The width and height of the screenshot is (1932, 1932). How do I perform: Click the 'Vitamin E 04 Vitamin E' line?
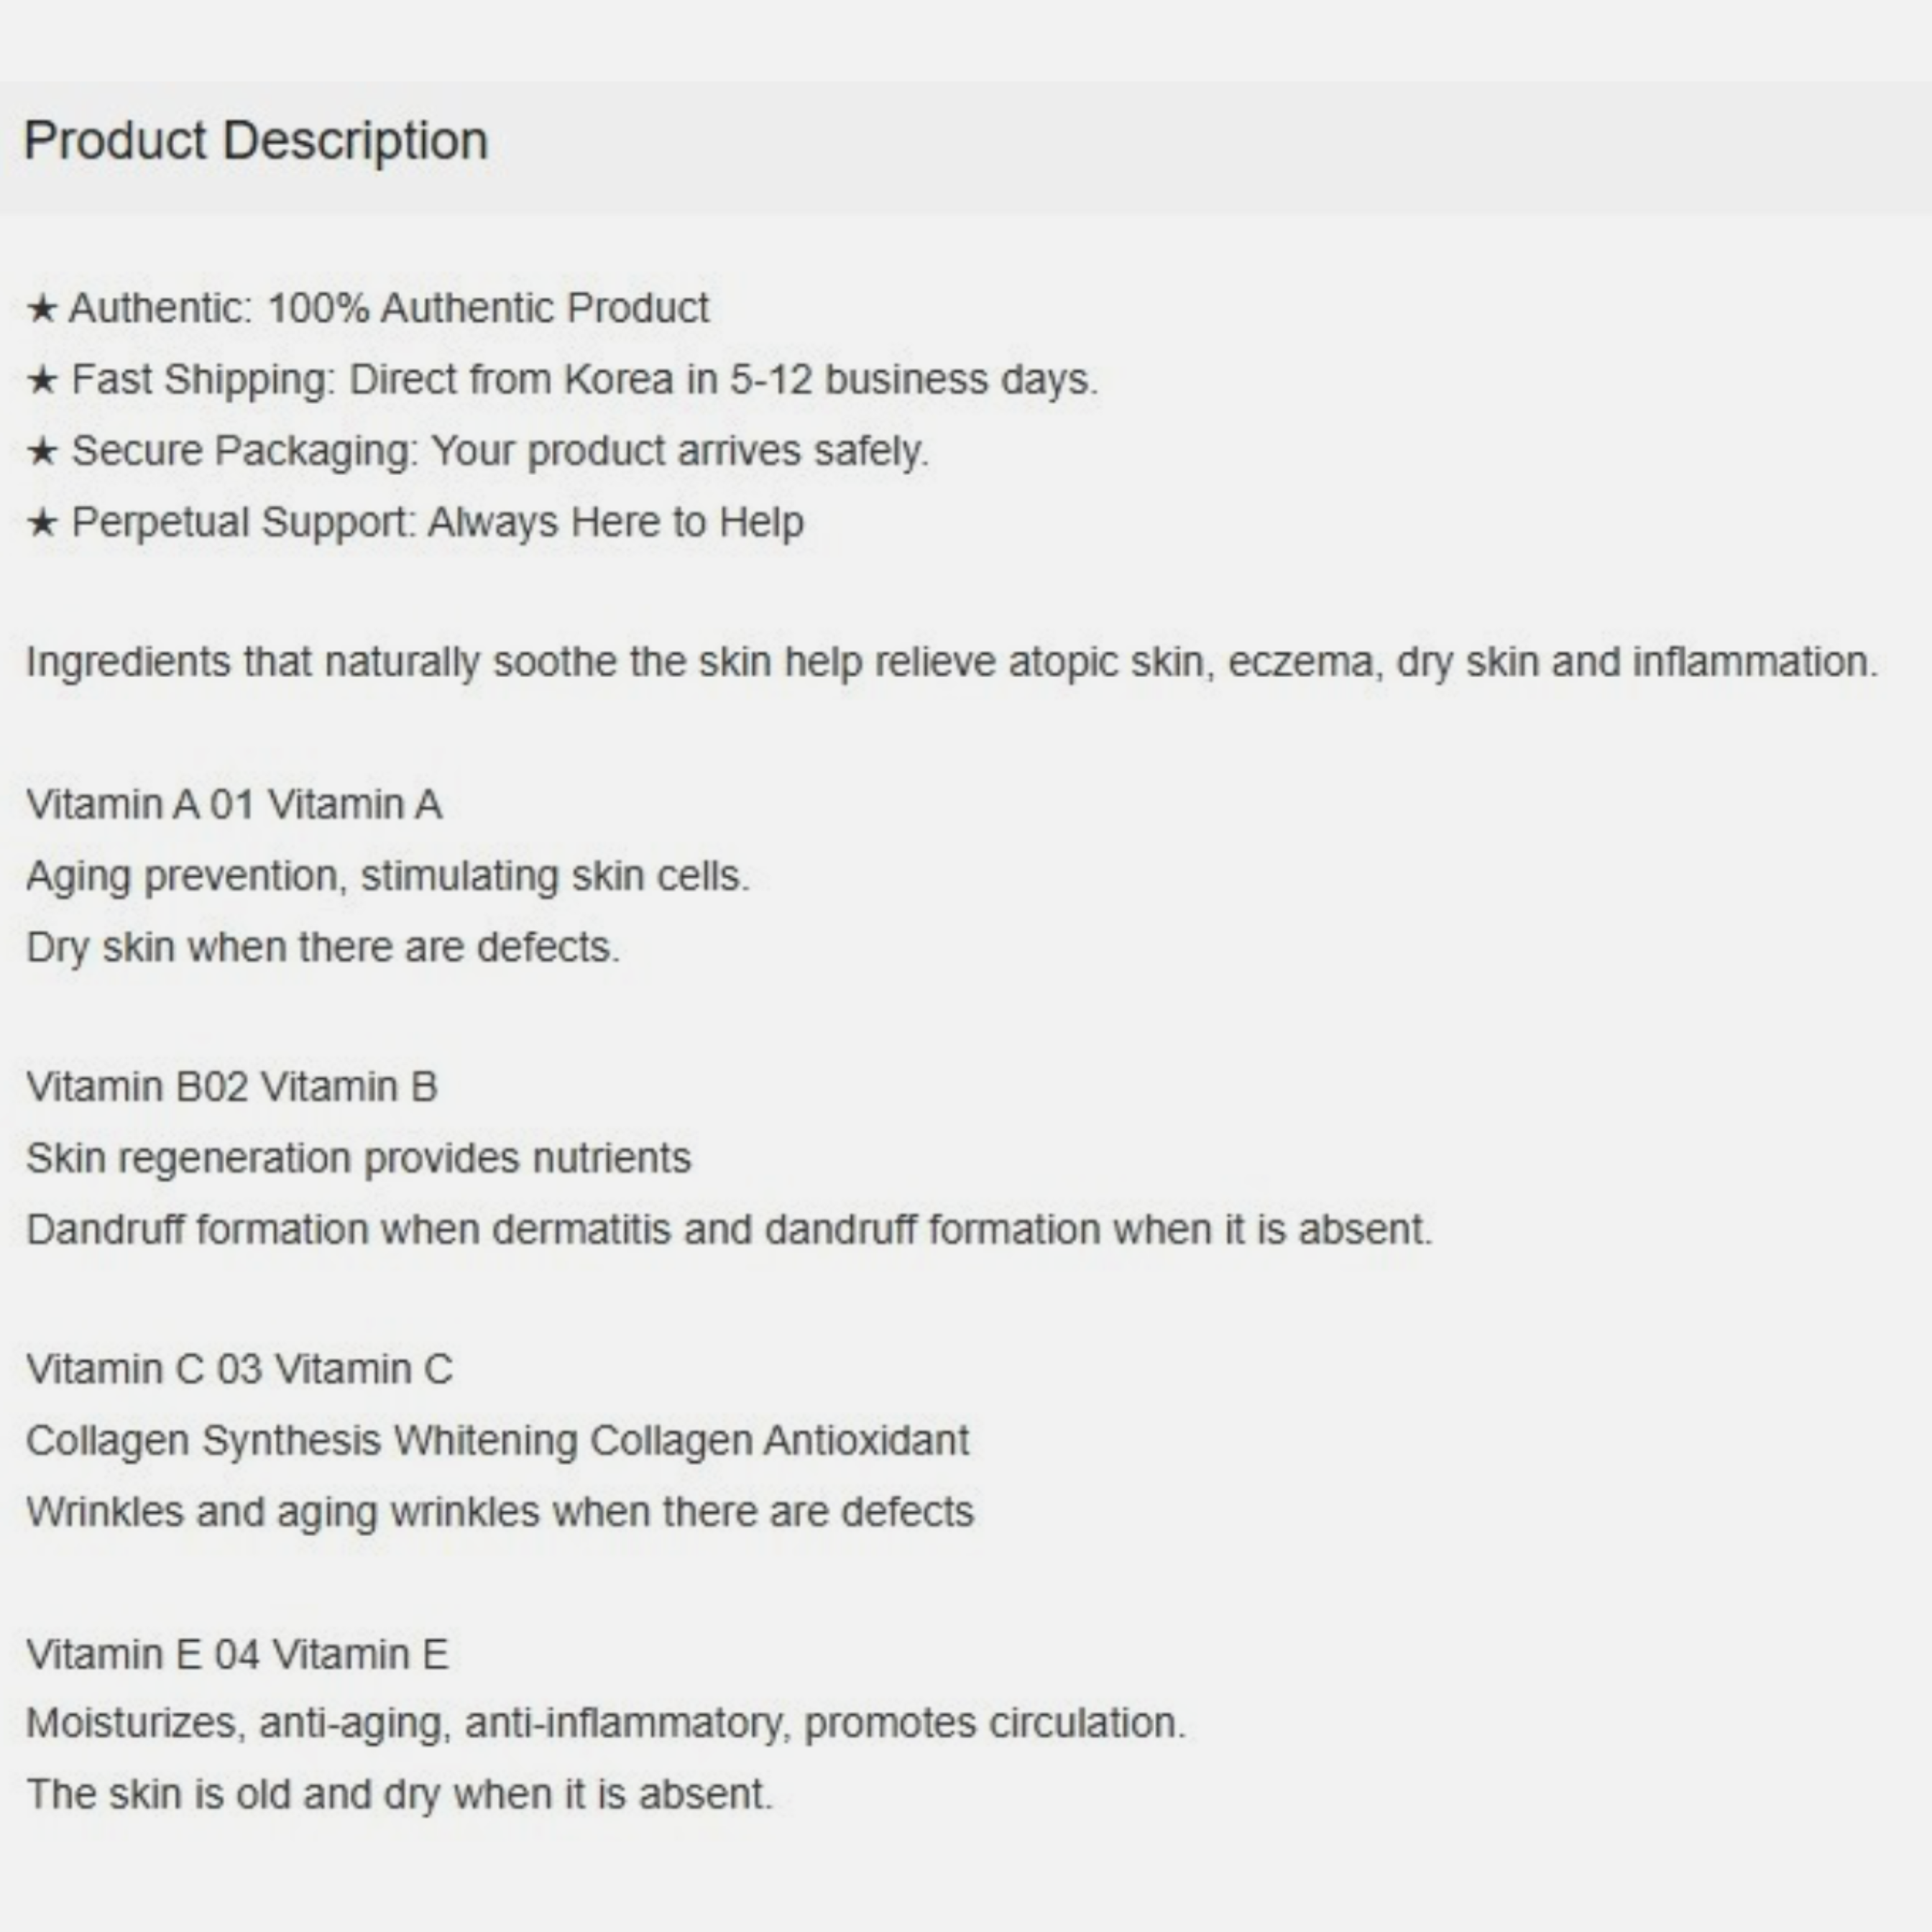[x=237, y=1655]
